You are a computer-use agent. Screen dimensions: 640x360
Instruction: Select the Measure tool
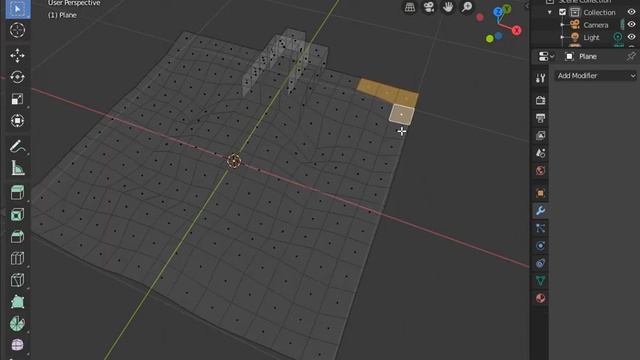(x=18, y=168)
